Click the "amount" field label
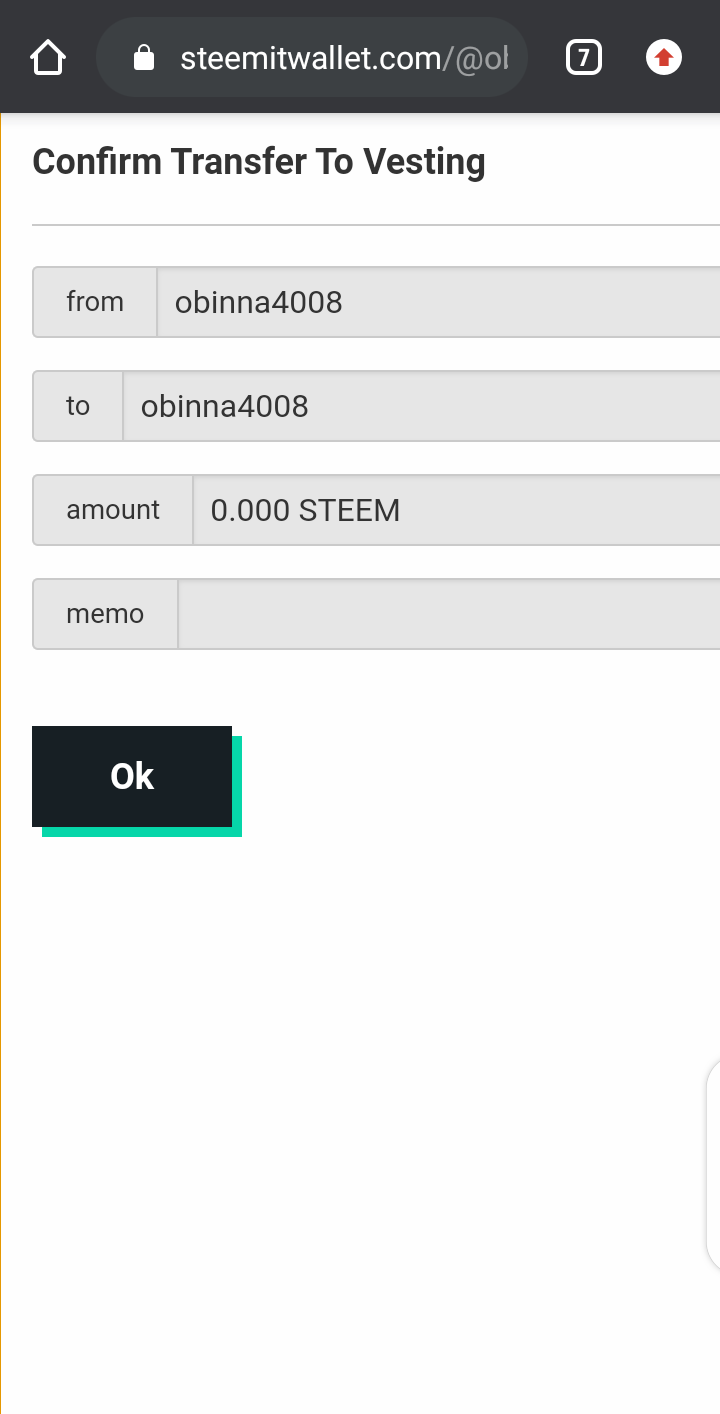The height and width of the screenshot is (1414, 720). coord(113,510)
